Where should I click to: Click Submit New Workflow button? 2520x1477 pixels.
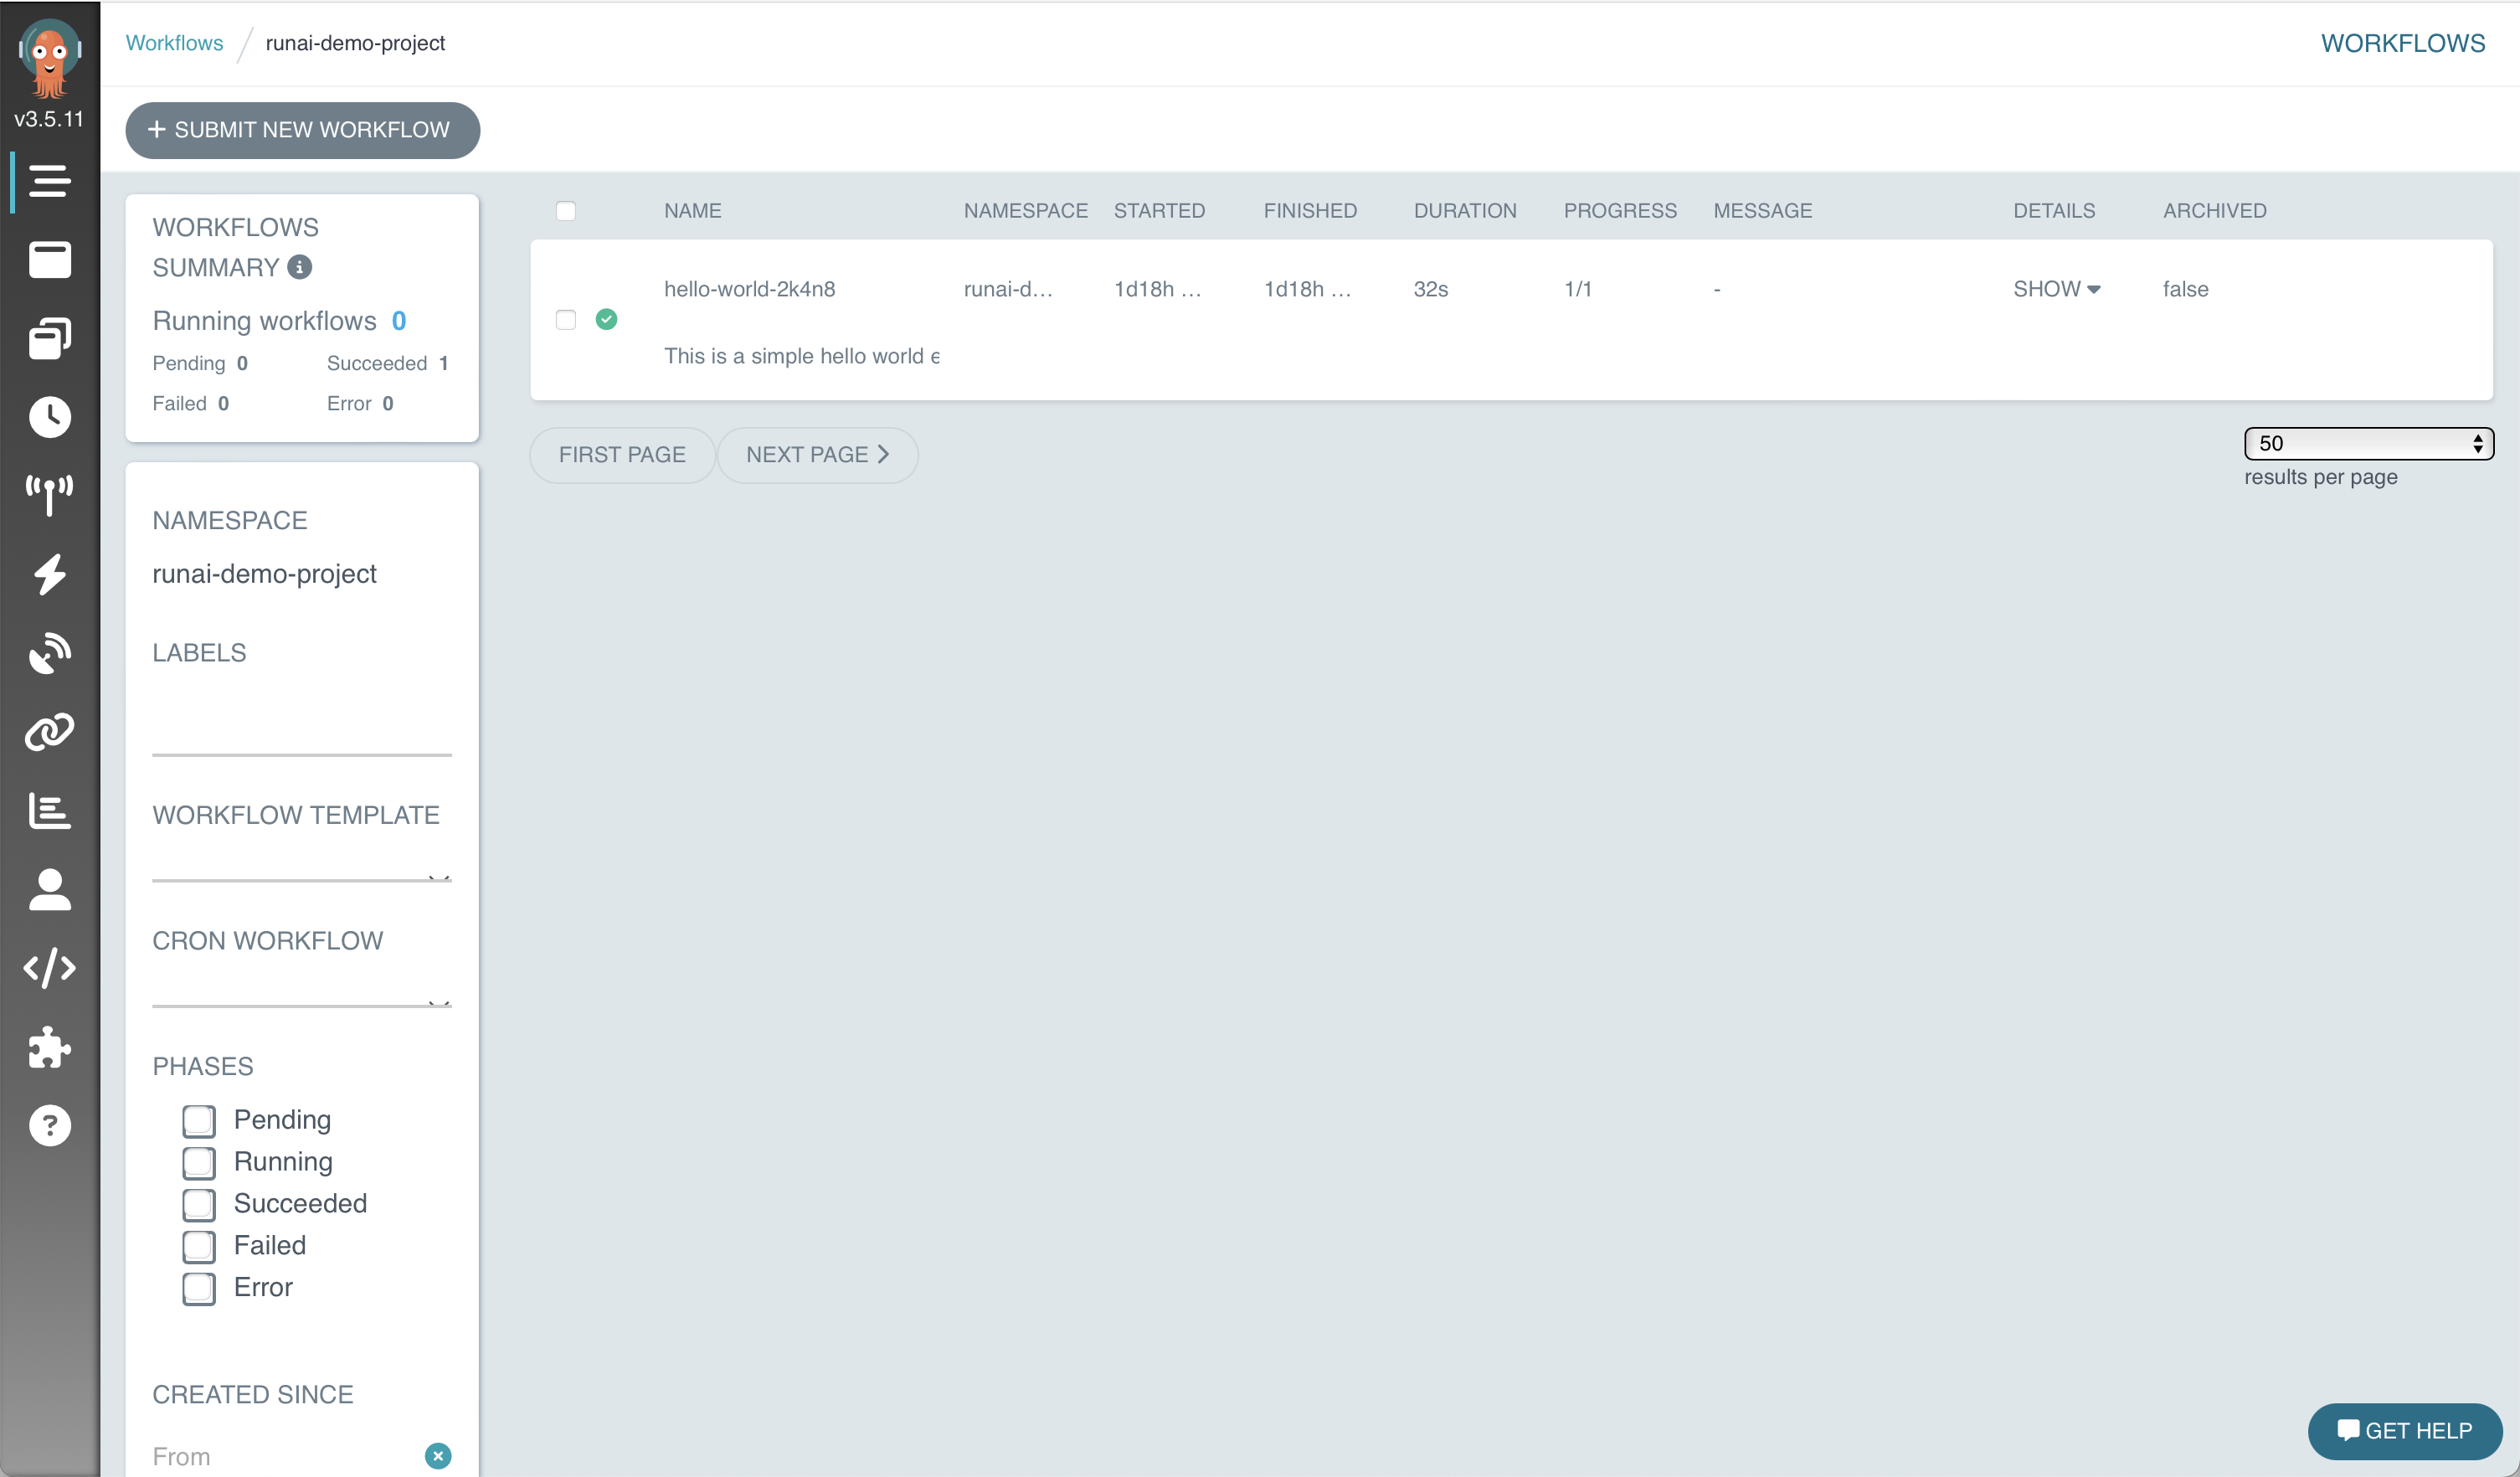pyautogui.click(x=302, y=130)
